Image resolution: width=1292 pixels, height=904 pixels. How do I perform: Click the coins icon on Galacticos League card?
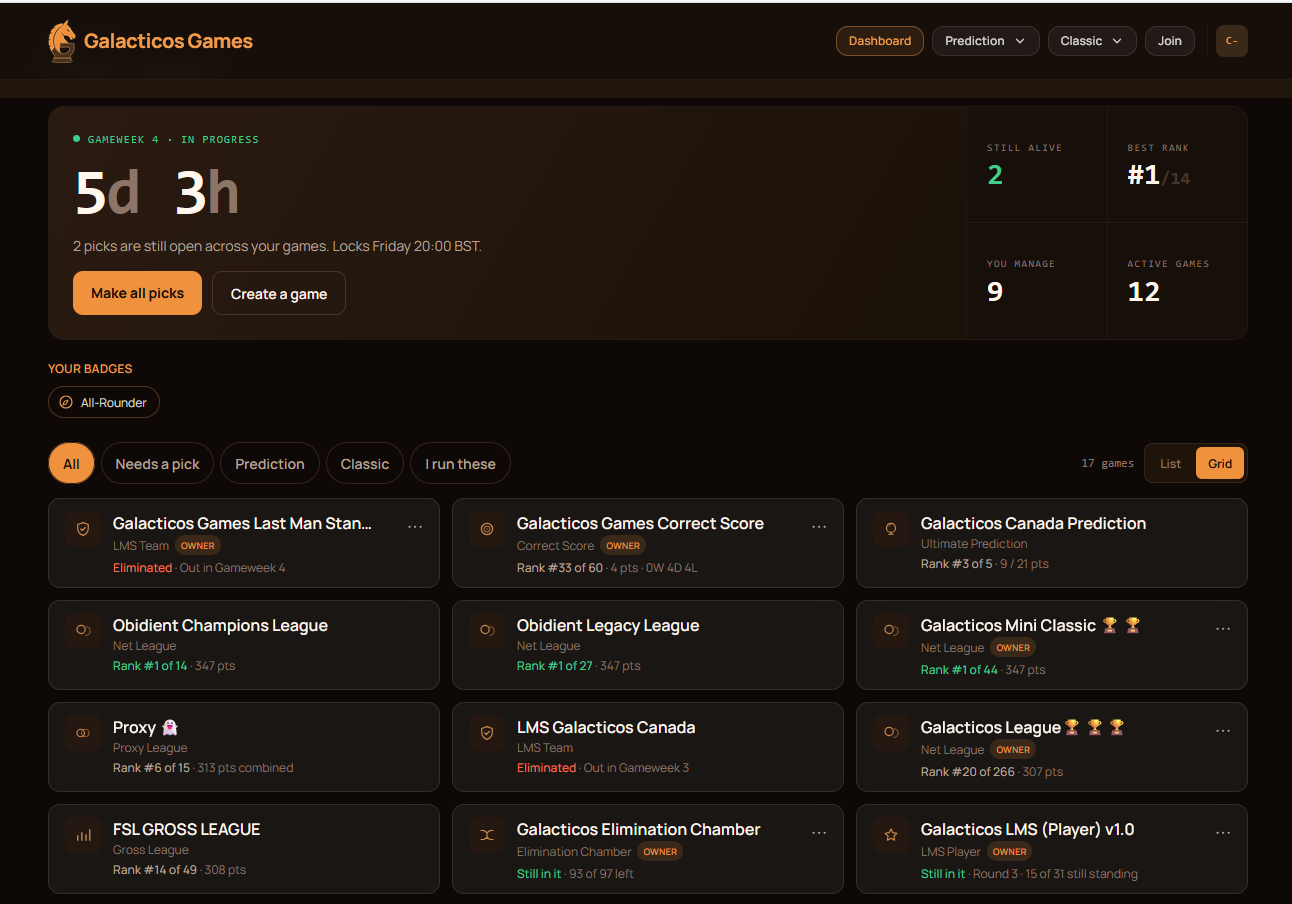pos(891,733)
